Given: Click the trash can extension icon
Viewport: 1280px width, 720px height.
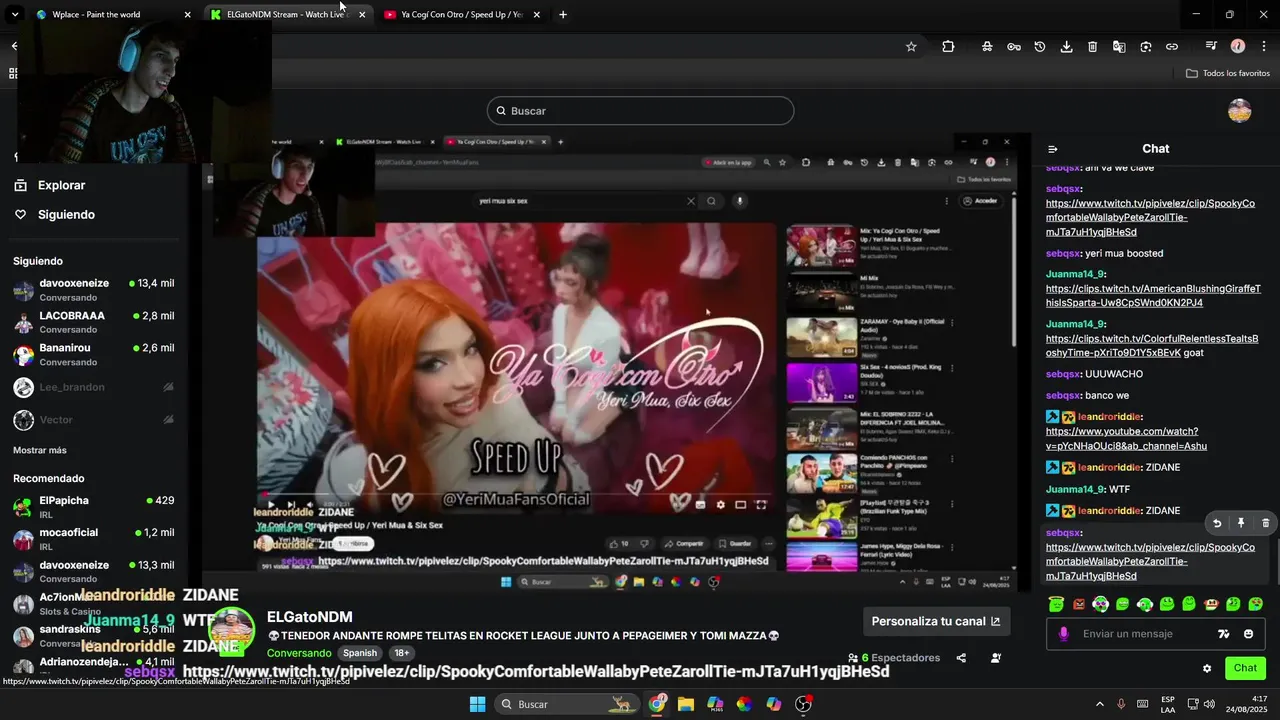Looking at the screenshot, I should pyautogui.click(x=1092, y=46).
